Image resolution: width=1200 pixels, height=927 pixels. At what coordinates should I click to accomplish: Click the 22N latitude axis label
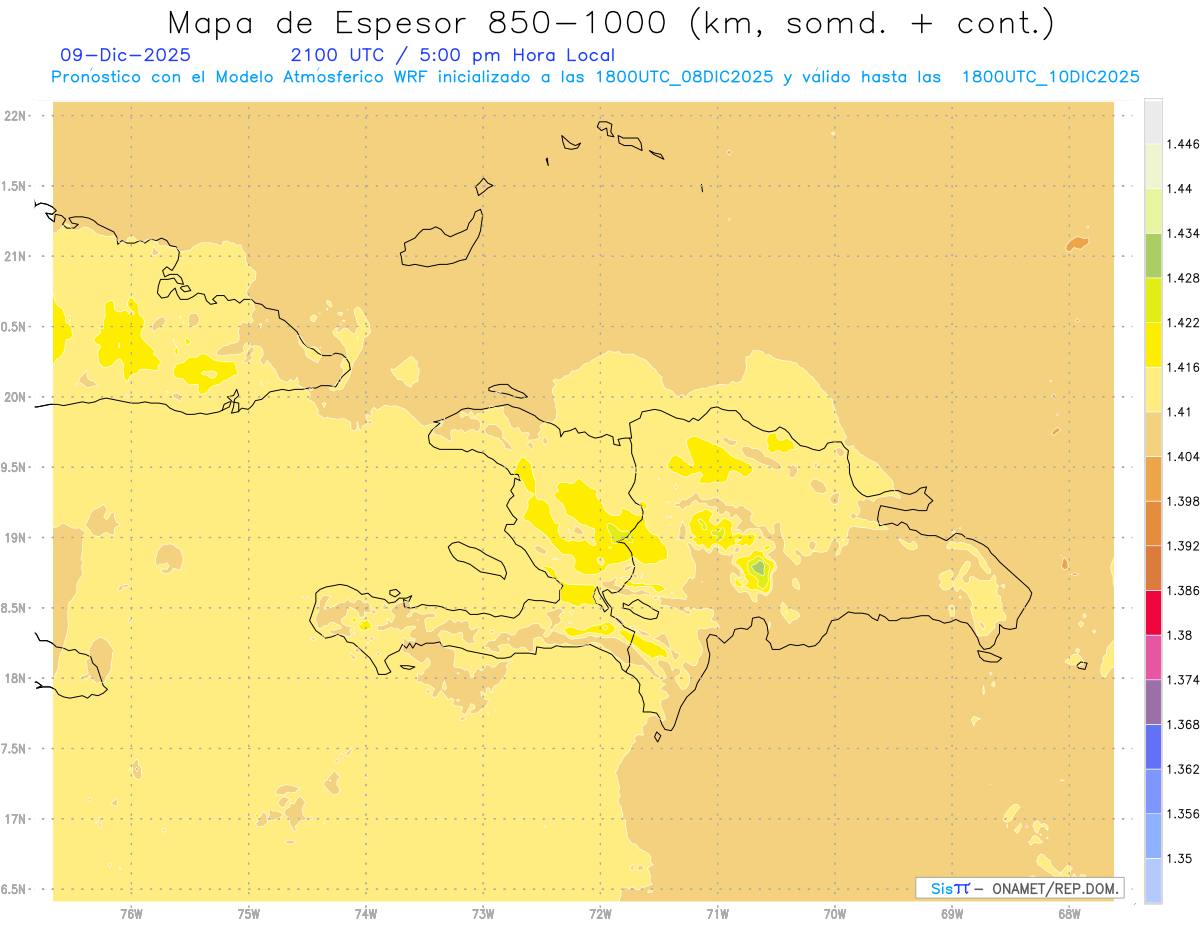17,115
